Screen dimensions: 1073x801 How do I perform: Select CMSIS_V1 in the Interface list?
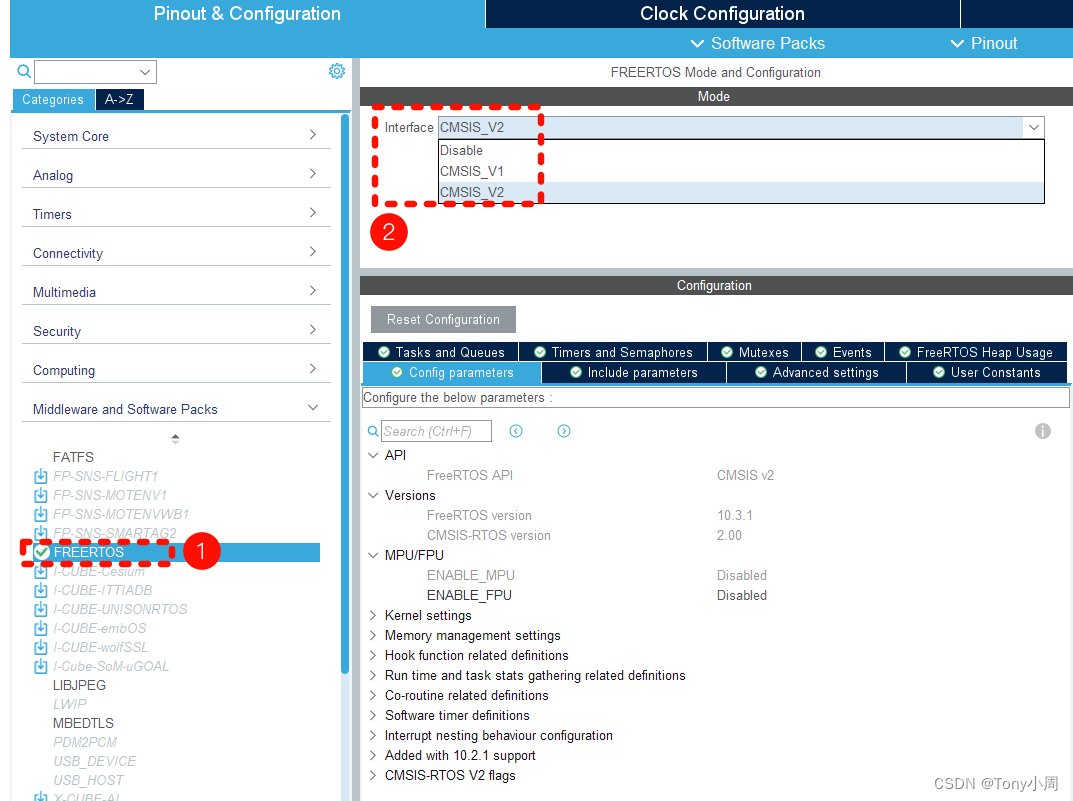coord(741,171)
